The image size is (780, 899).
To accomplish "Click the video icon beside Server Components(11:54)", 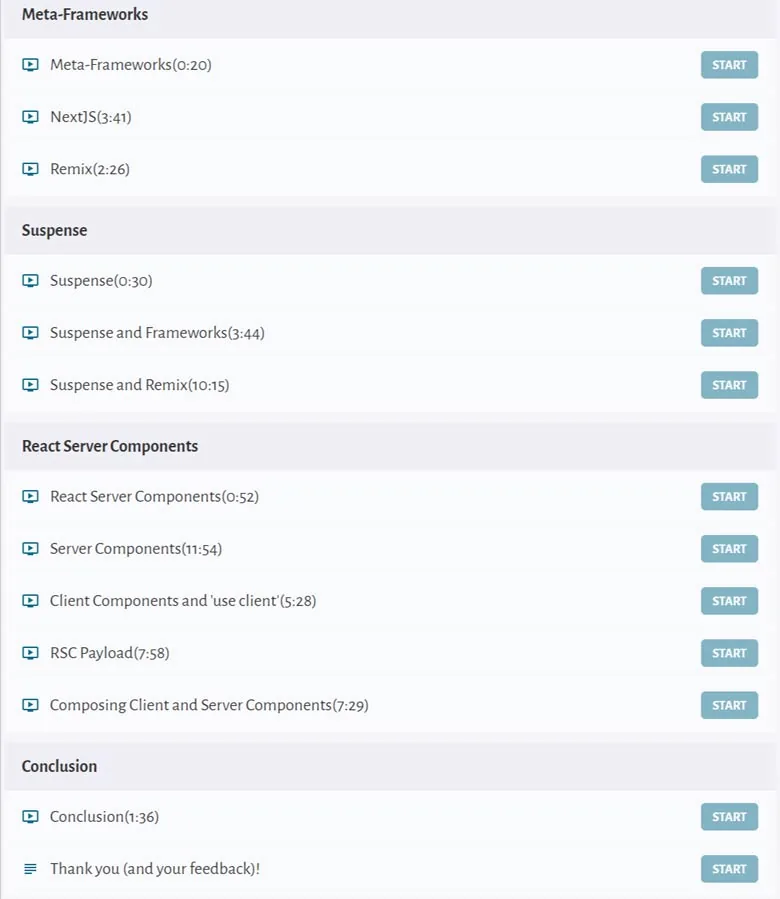I will tap(30, 549).
